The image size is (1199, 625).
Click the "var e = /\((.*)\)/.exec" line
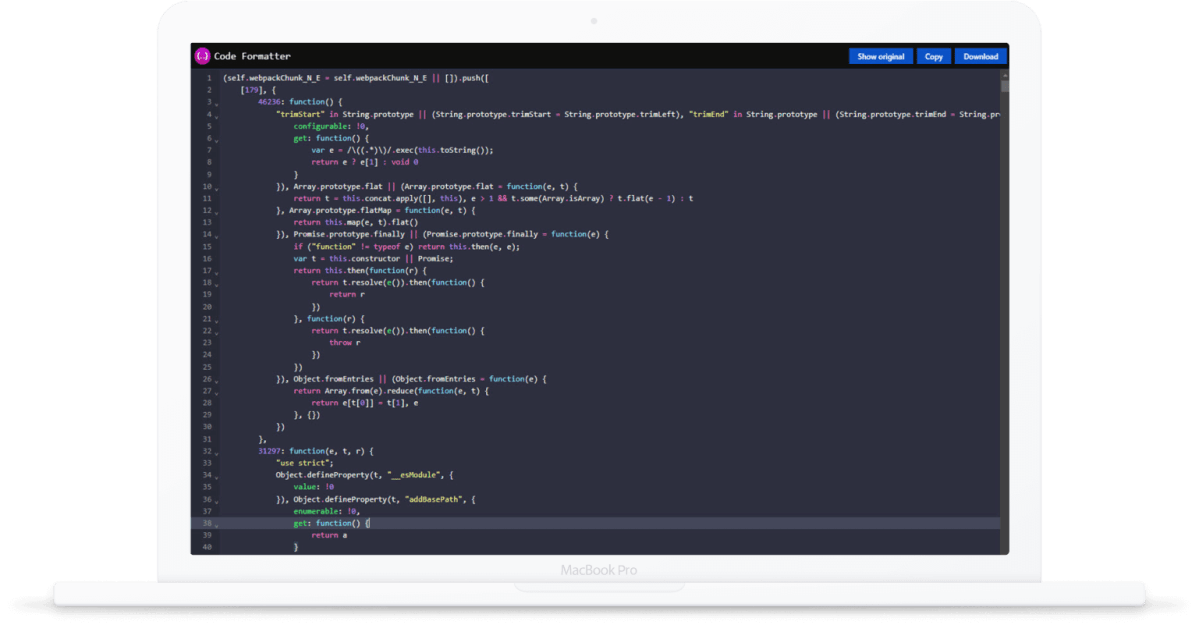tap(402, 150)
